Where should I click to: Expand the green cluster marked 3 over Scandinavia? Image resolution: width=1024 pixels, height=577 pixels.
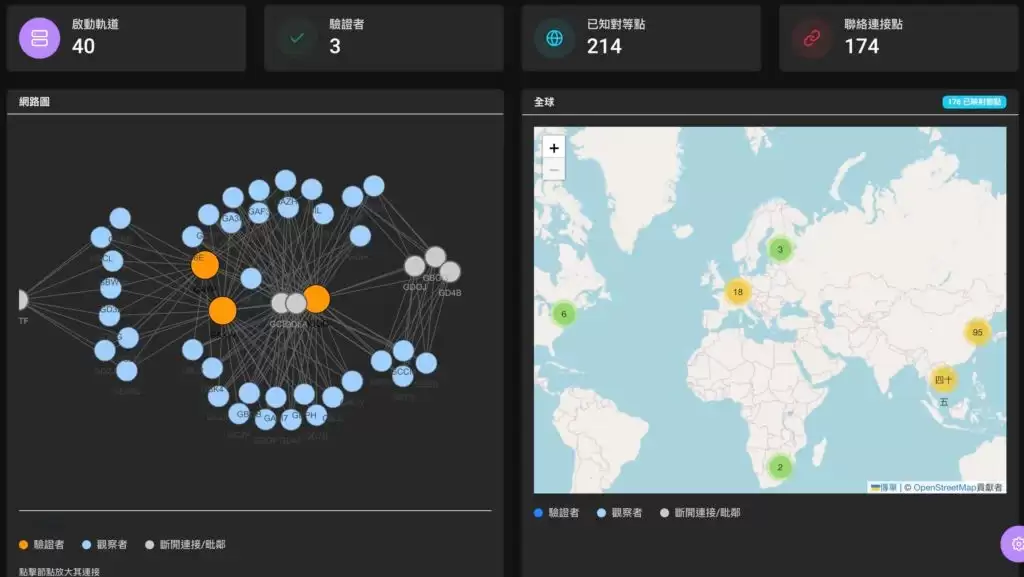[x=780, y=249]
